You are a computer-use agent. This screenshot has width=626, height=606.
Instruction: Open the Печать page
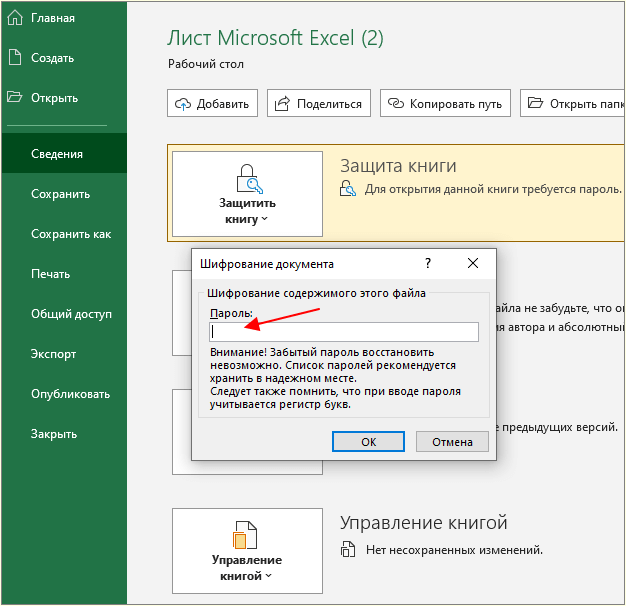(x=64, y=274)
